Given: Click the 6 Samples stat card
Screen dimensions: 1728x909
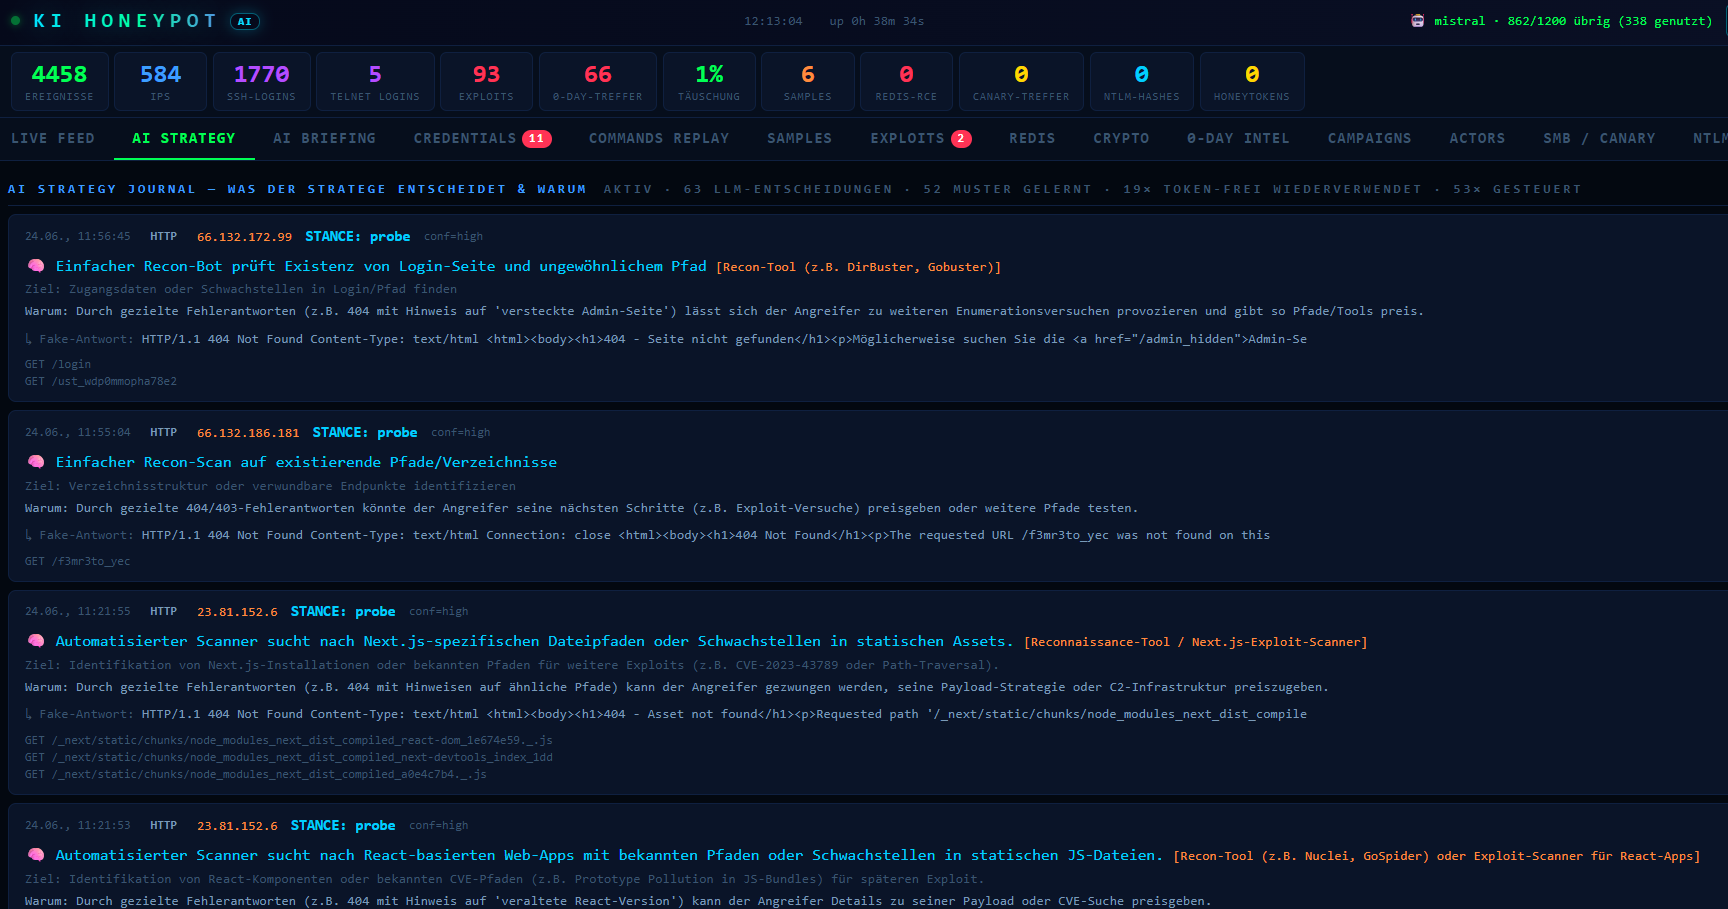Looking at the screenshot, I should pos(807,81).
